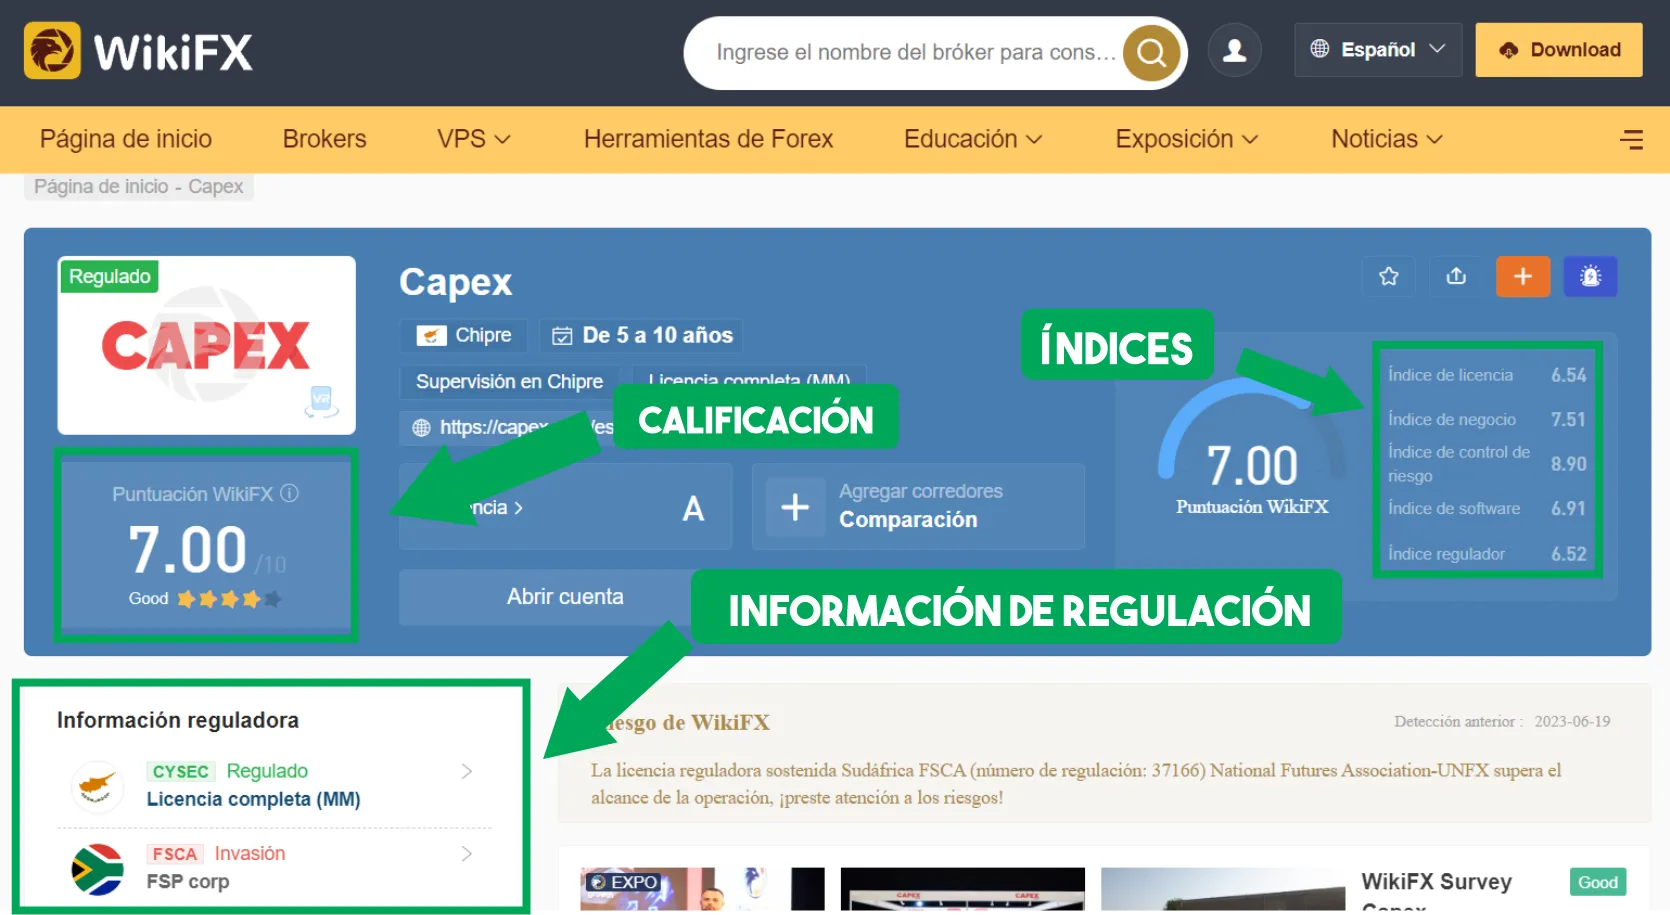Click Índice regulador 6.52
Image resolution: width=1670 pixels, height=915 pixels.
click(1487, 554)
